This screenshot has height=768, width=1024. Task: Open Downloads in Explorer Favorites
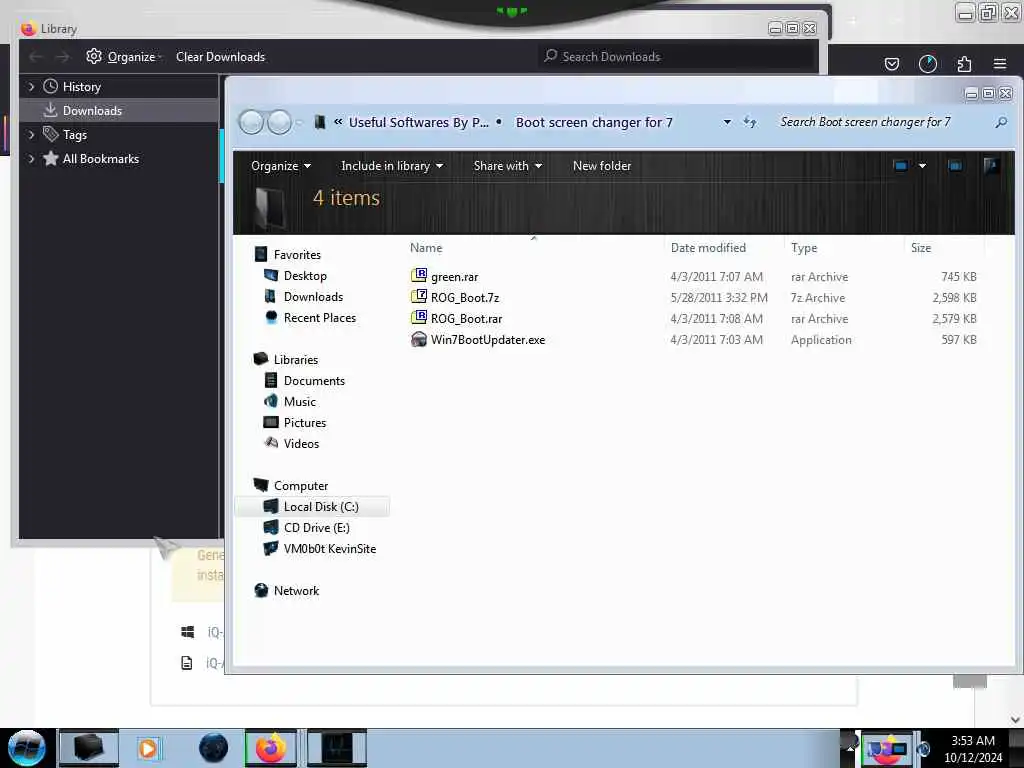(x=313, y=296)
